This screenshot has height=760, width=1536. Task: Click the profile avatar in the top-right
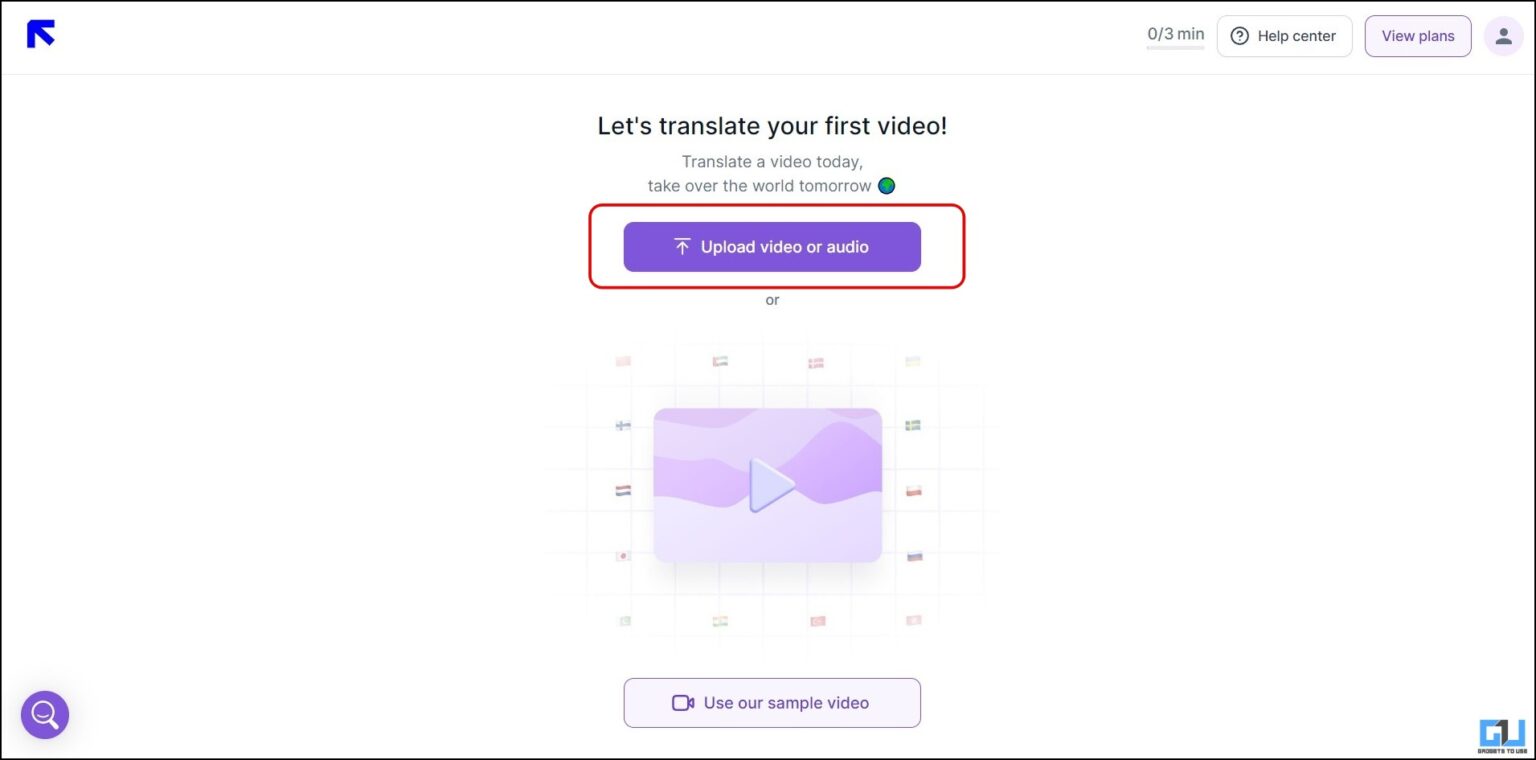[1502, 35]
